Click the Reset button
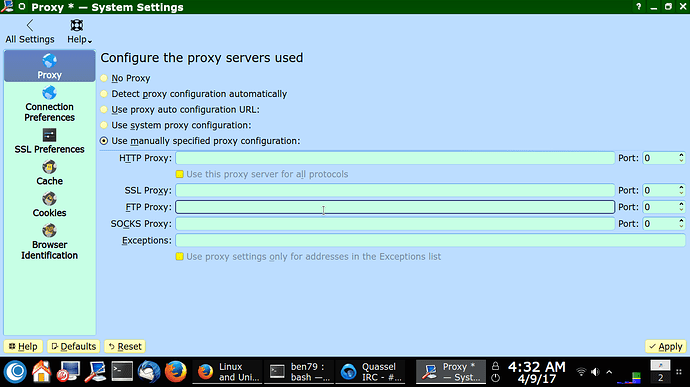The image size is (690, 387). point(125,346)
